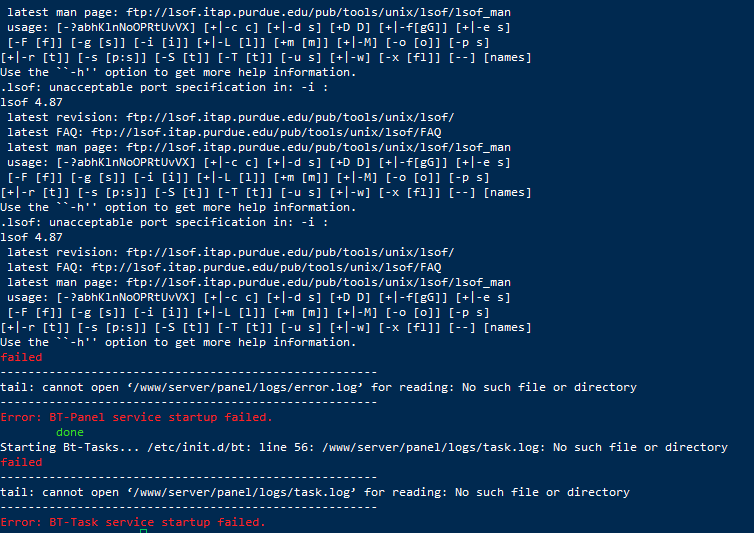
Task: Click the red 'Error: BT-Task service startup failed.' line
Action: (133, 522)
